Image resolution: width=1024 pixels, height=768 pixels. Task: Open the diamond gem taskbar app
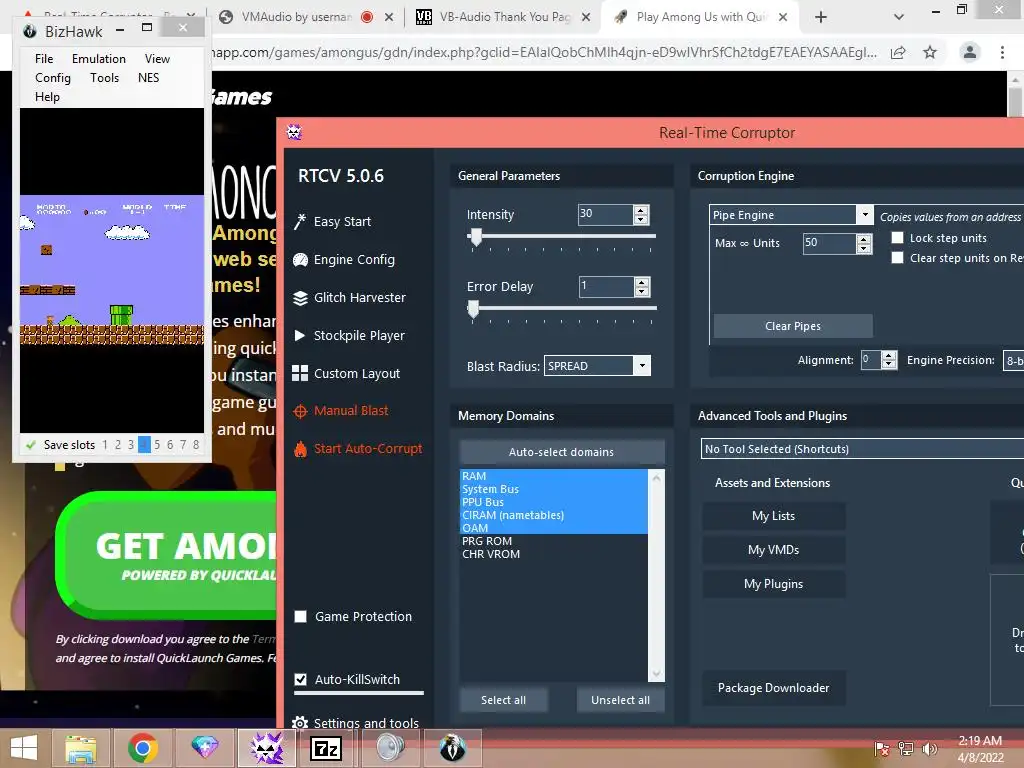[204, 748]
